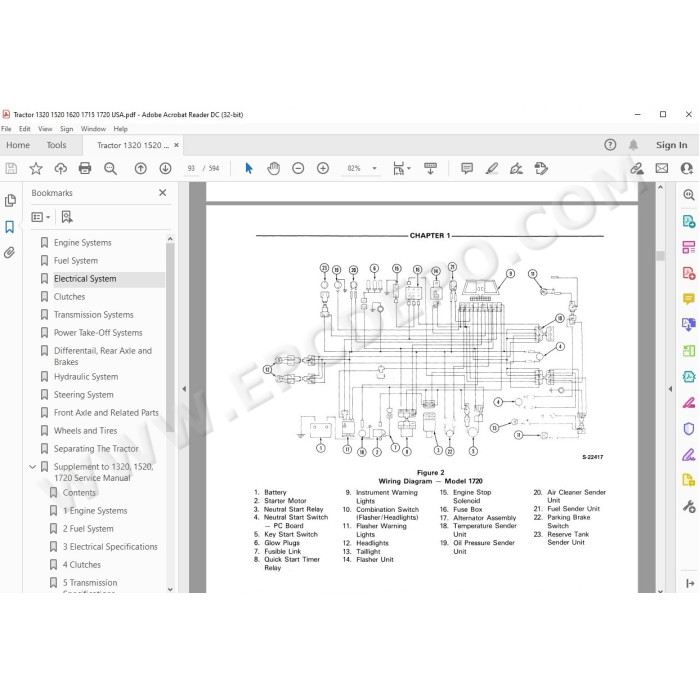This screenshot has width=700, height=700.
Task: Open Attachments paperclip panel
Action: 9,253
